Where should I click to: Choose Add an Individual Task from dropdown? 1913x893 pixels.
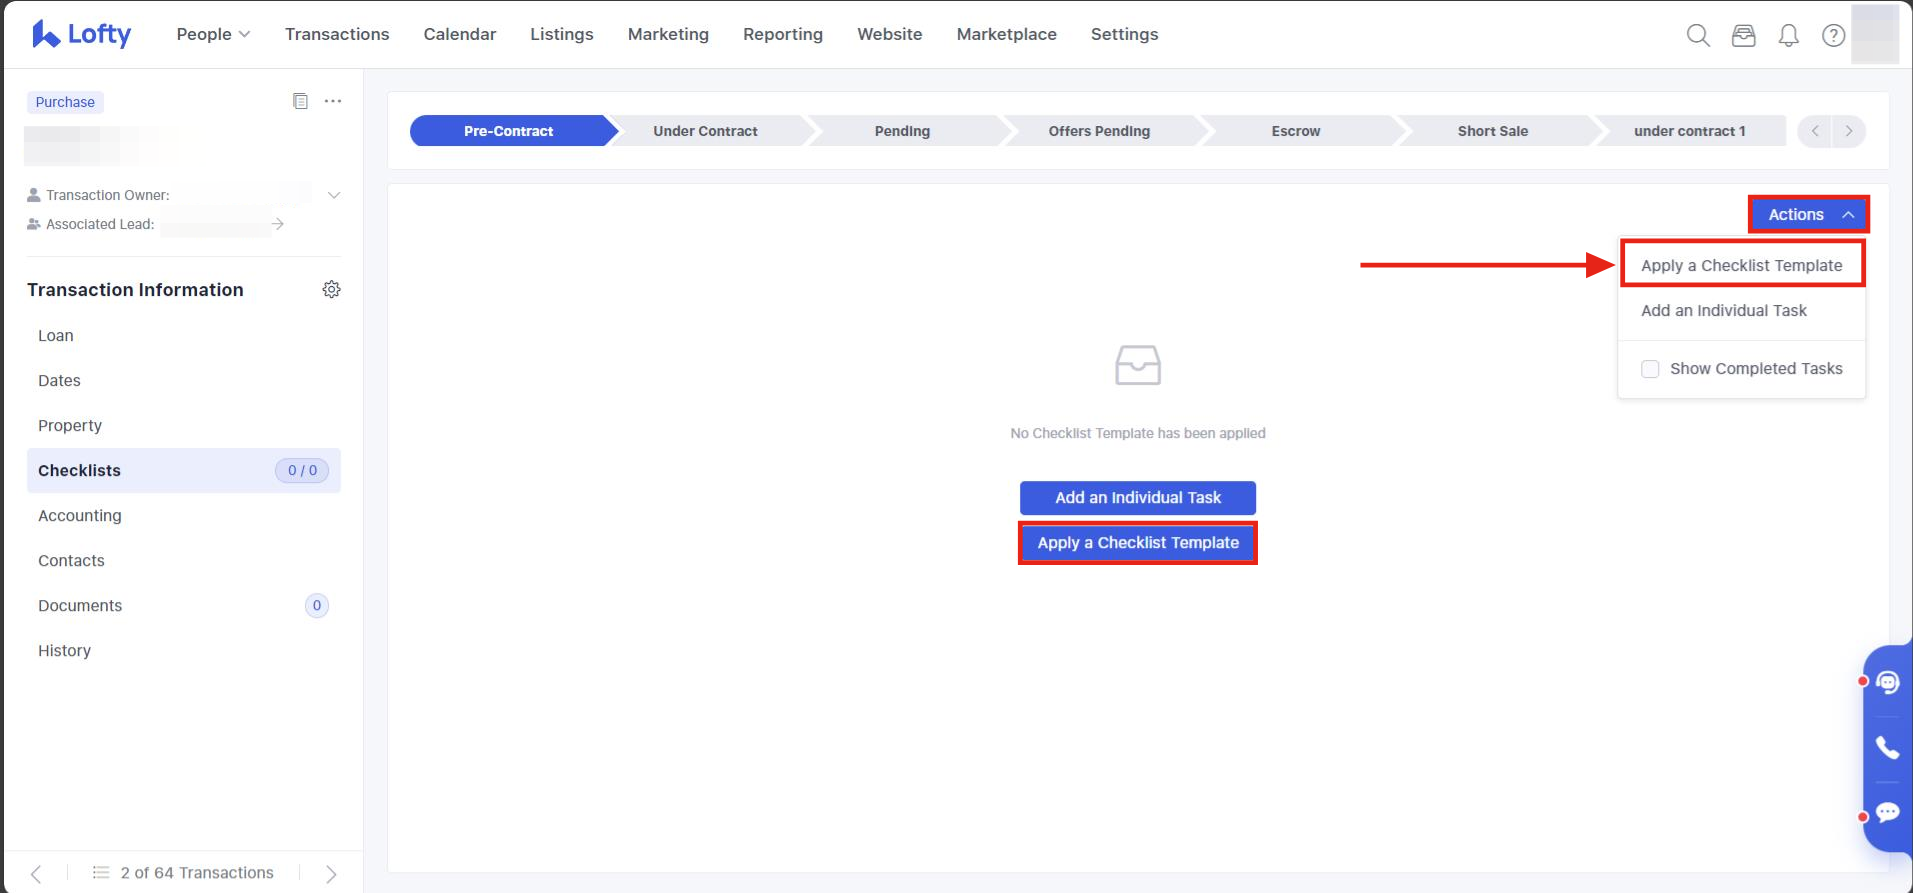point(1723,311)
